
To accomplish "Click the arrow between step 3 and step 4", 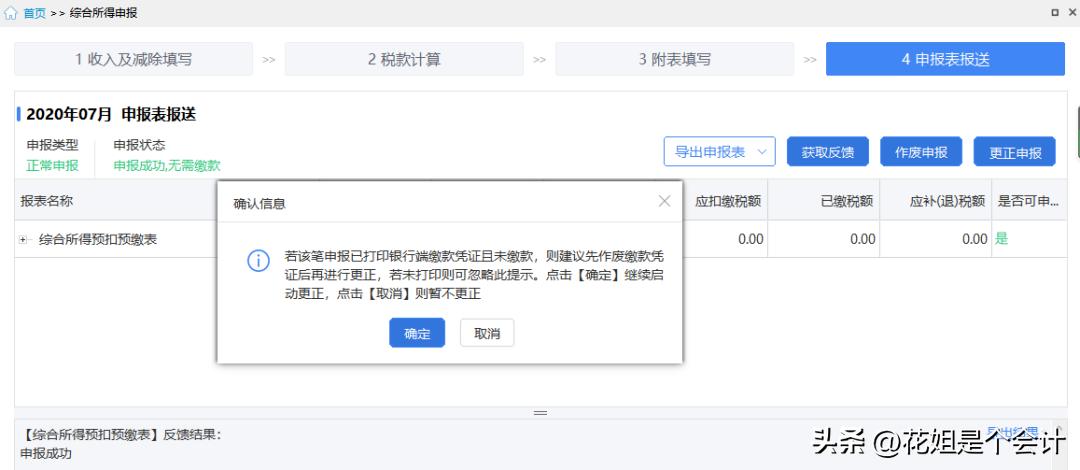I will tap(810, 60).
